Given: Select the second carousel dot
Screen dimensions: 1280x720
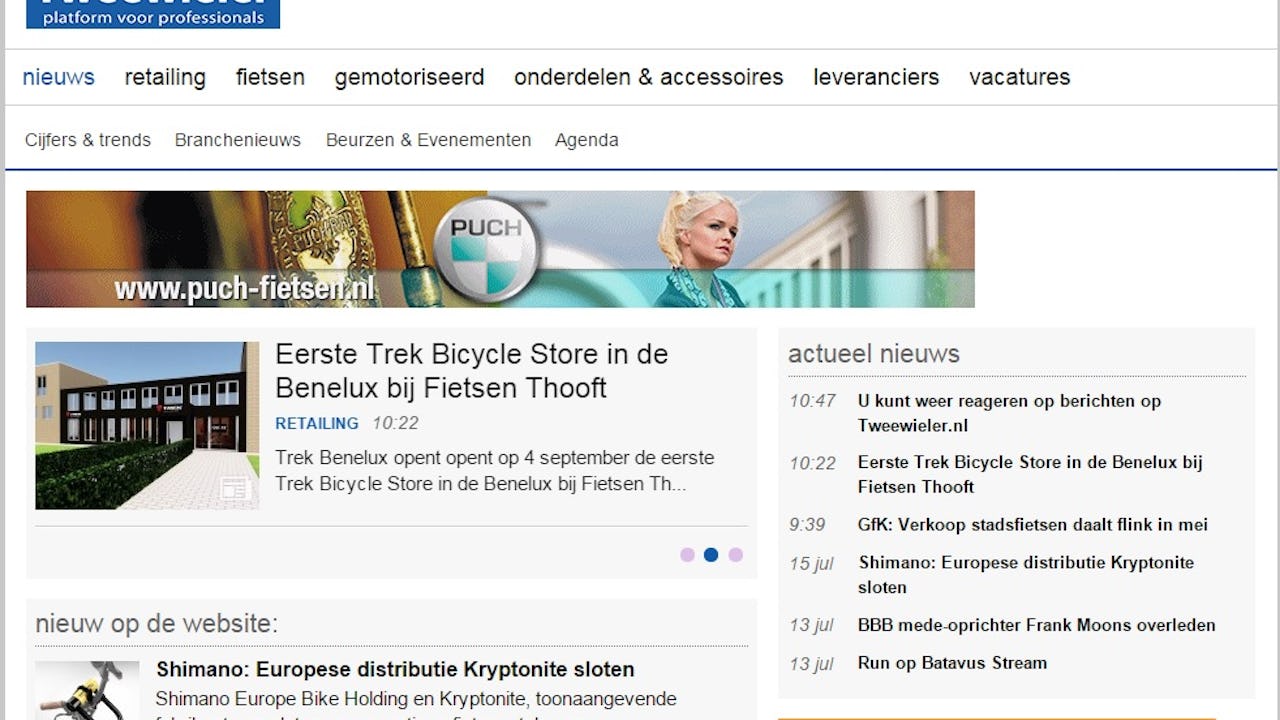Looking at the screenshot, I should tap(711, 555).
